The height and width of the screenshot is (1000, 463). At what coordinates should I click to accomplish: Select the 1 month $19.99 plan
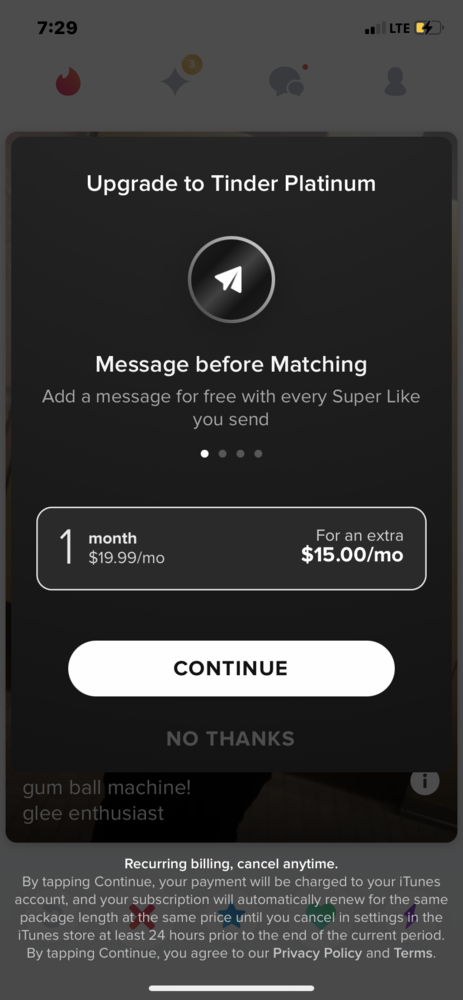232,548
